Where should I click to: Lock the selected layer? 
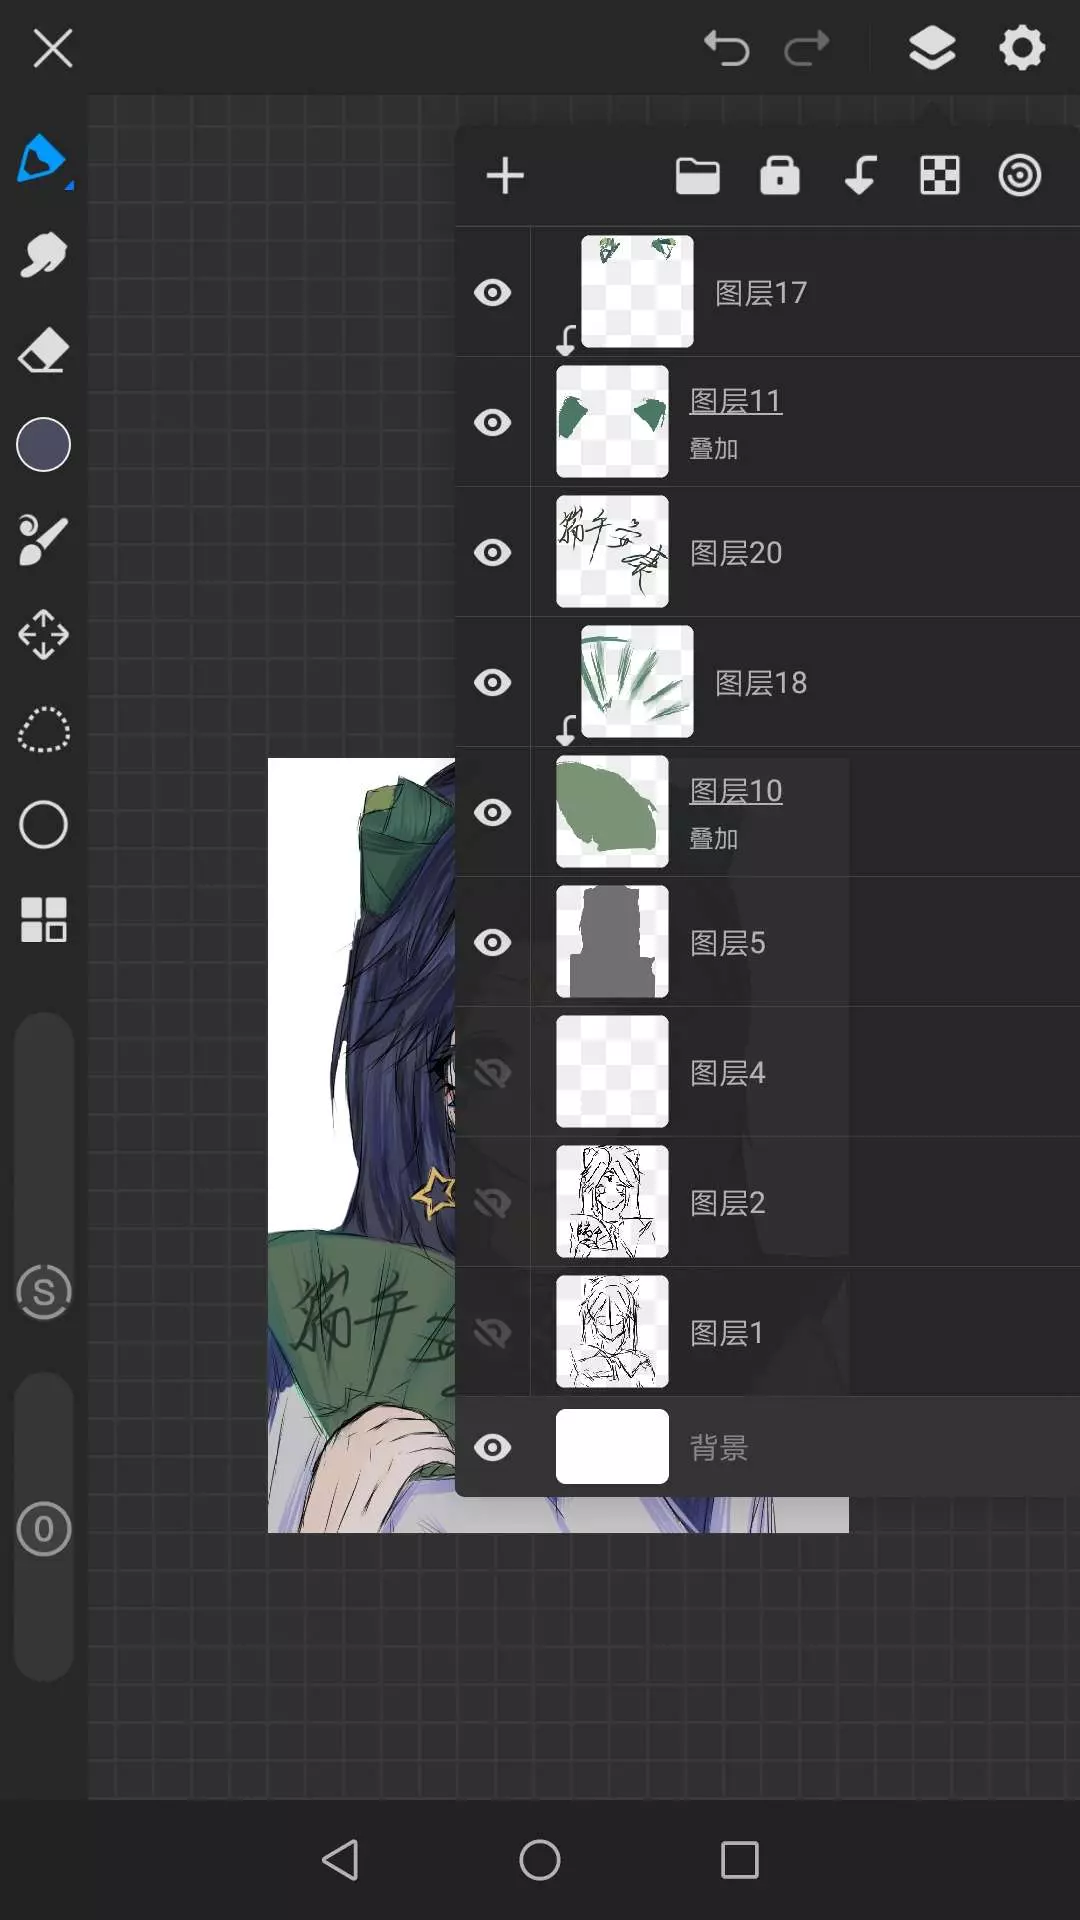[x=780, y=175]
